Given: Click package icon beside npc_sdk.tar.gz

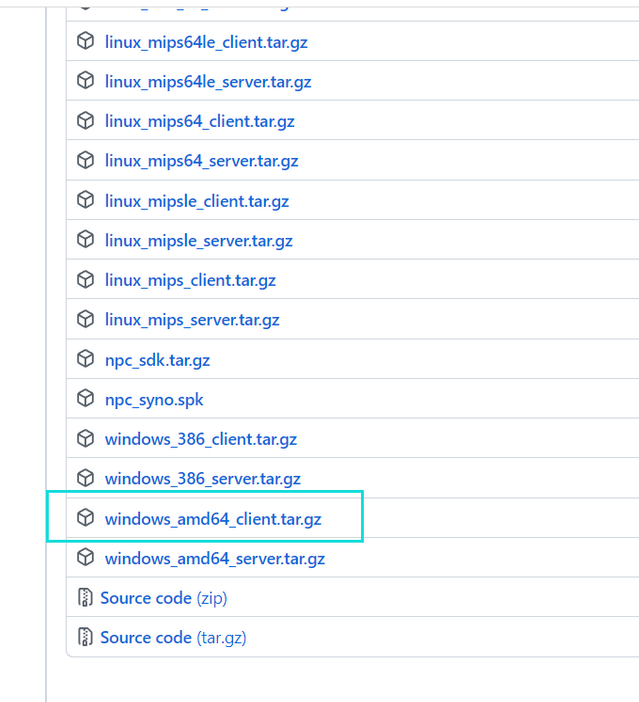Looking at the screenshot, I should [x=86, y=359].
